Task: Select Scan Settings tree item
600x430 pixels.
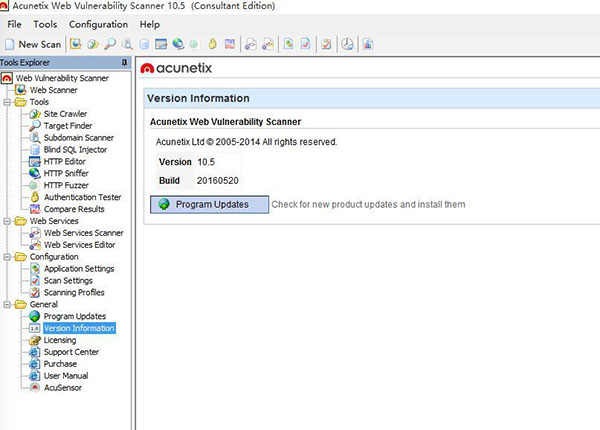Action: pyautogui.click(x=68, y=280)
